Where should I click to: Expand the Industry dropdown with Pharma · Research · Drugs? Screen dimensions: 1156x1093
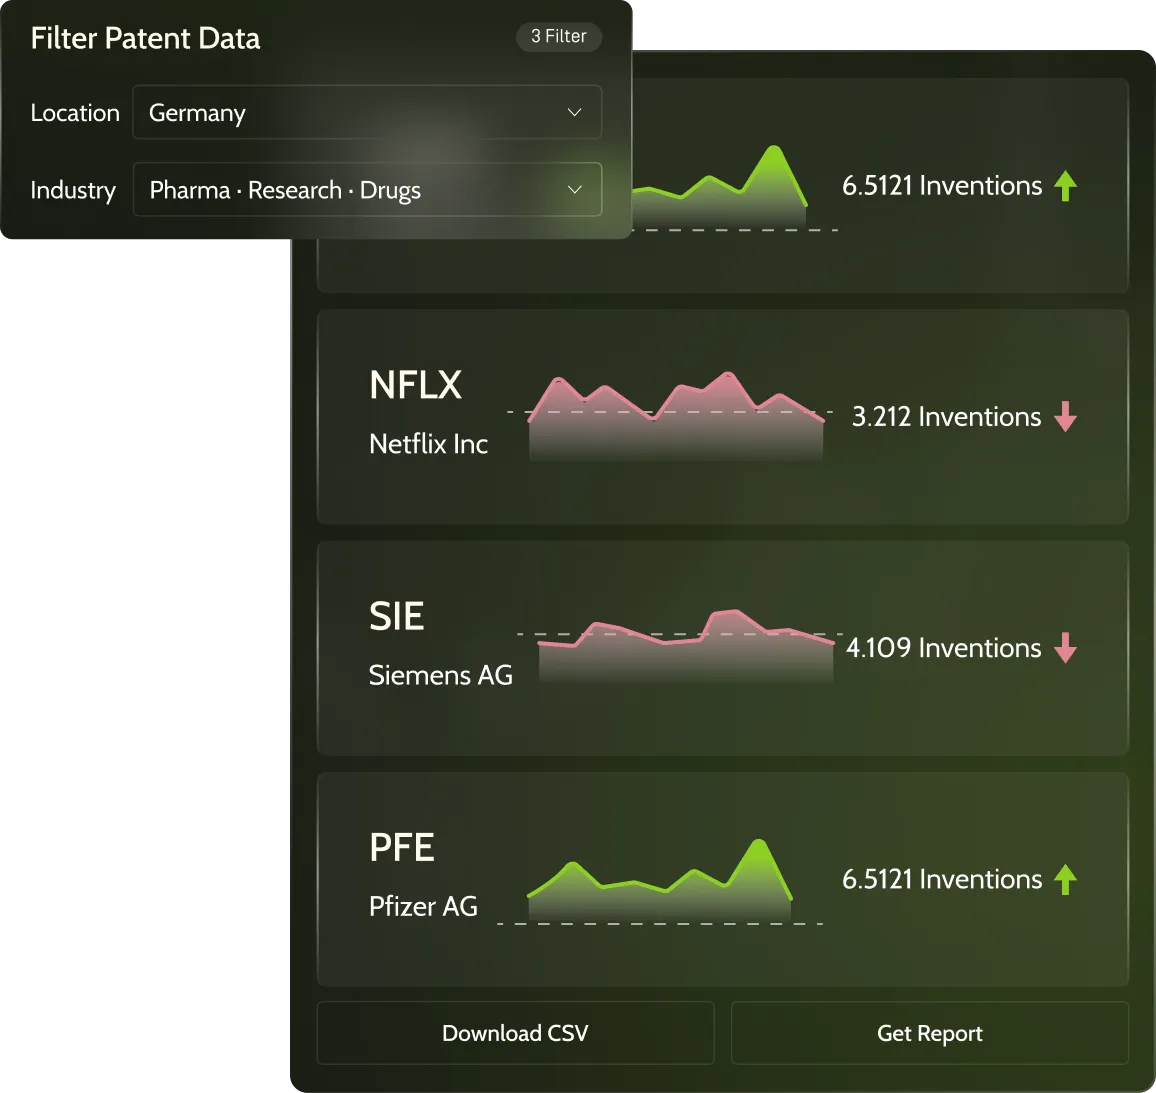click(x=366, y=189)
